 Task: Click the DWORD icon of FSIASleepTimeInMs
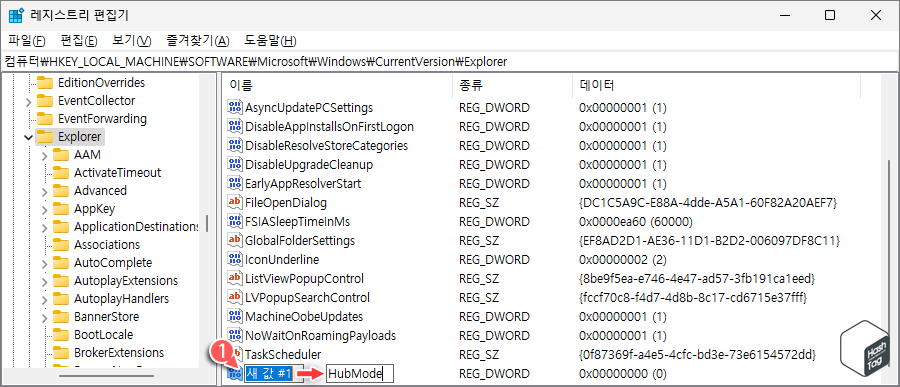[235, 221]
